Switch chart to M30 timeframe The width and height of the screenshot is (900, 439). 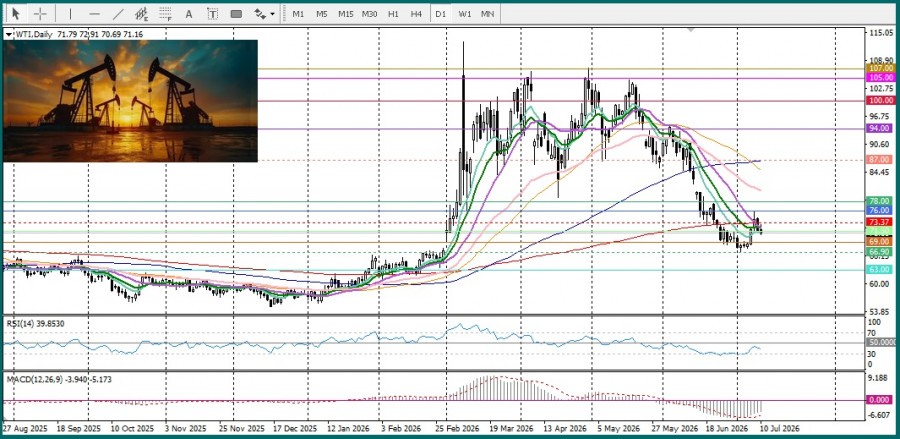[x=369, y=13]
